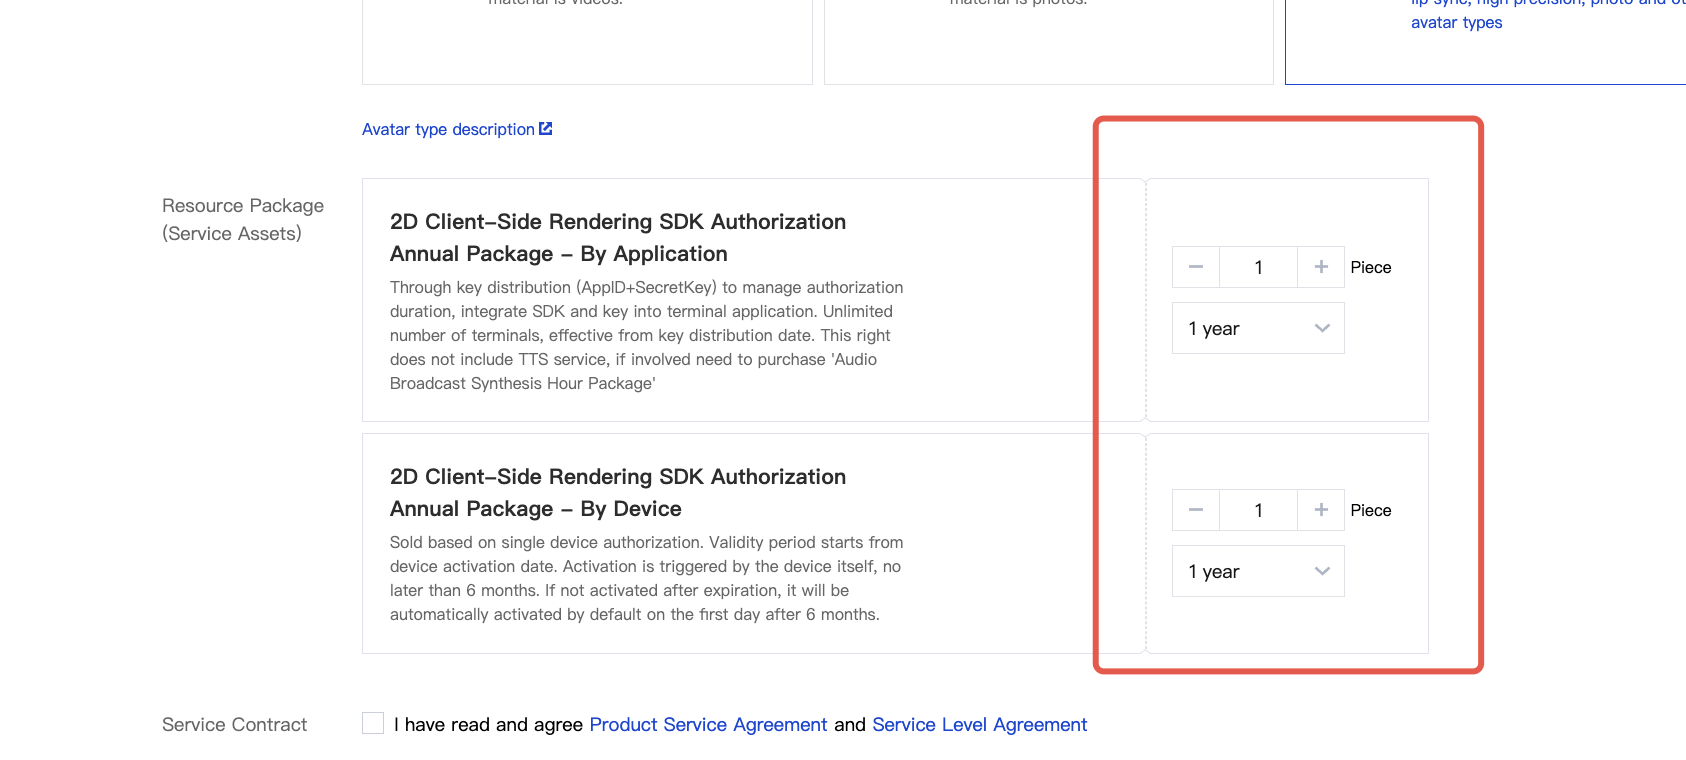Click minus icon for By Device package
1686x760 pixels.
[1196, 510]
